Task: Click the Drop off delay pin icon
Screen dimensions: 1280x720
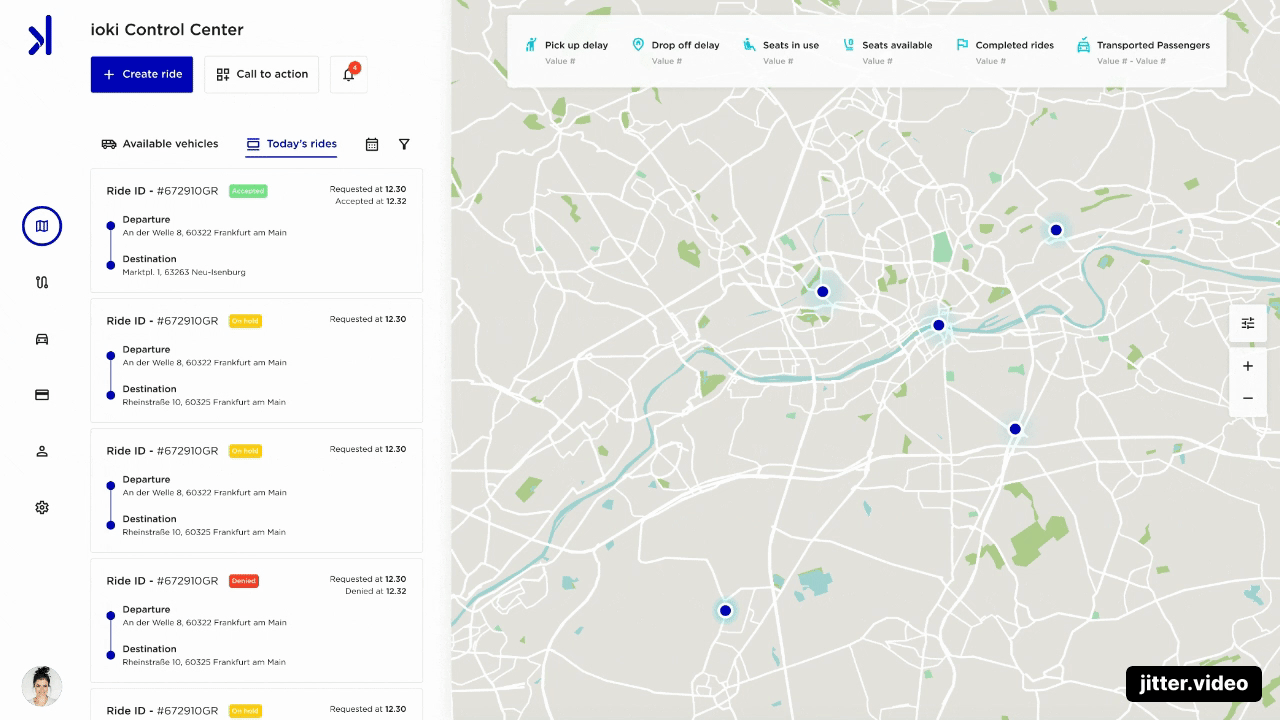Action: [638, 45]
